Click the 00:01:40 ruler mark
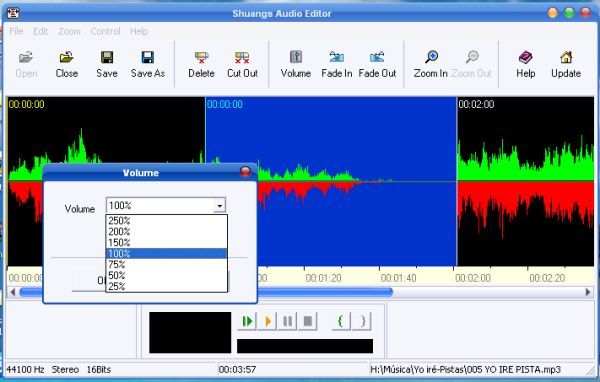This screenshot has width=600, height=382. tap(398, 278)
